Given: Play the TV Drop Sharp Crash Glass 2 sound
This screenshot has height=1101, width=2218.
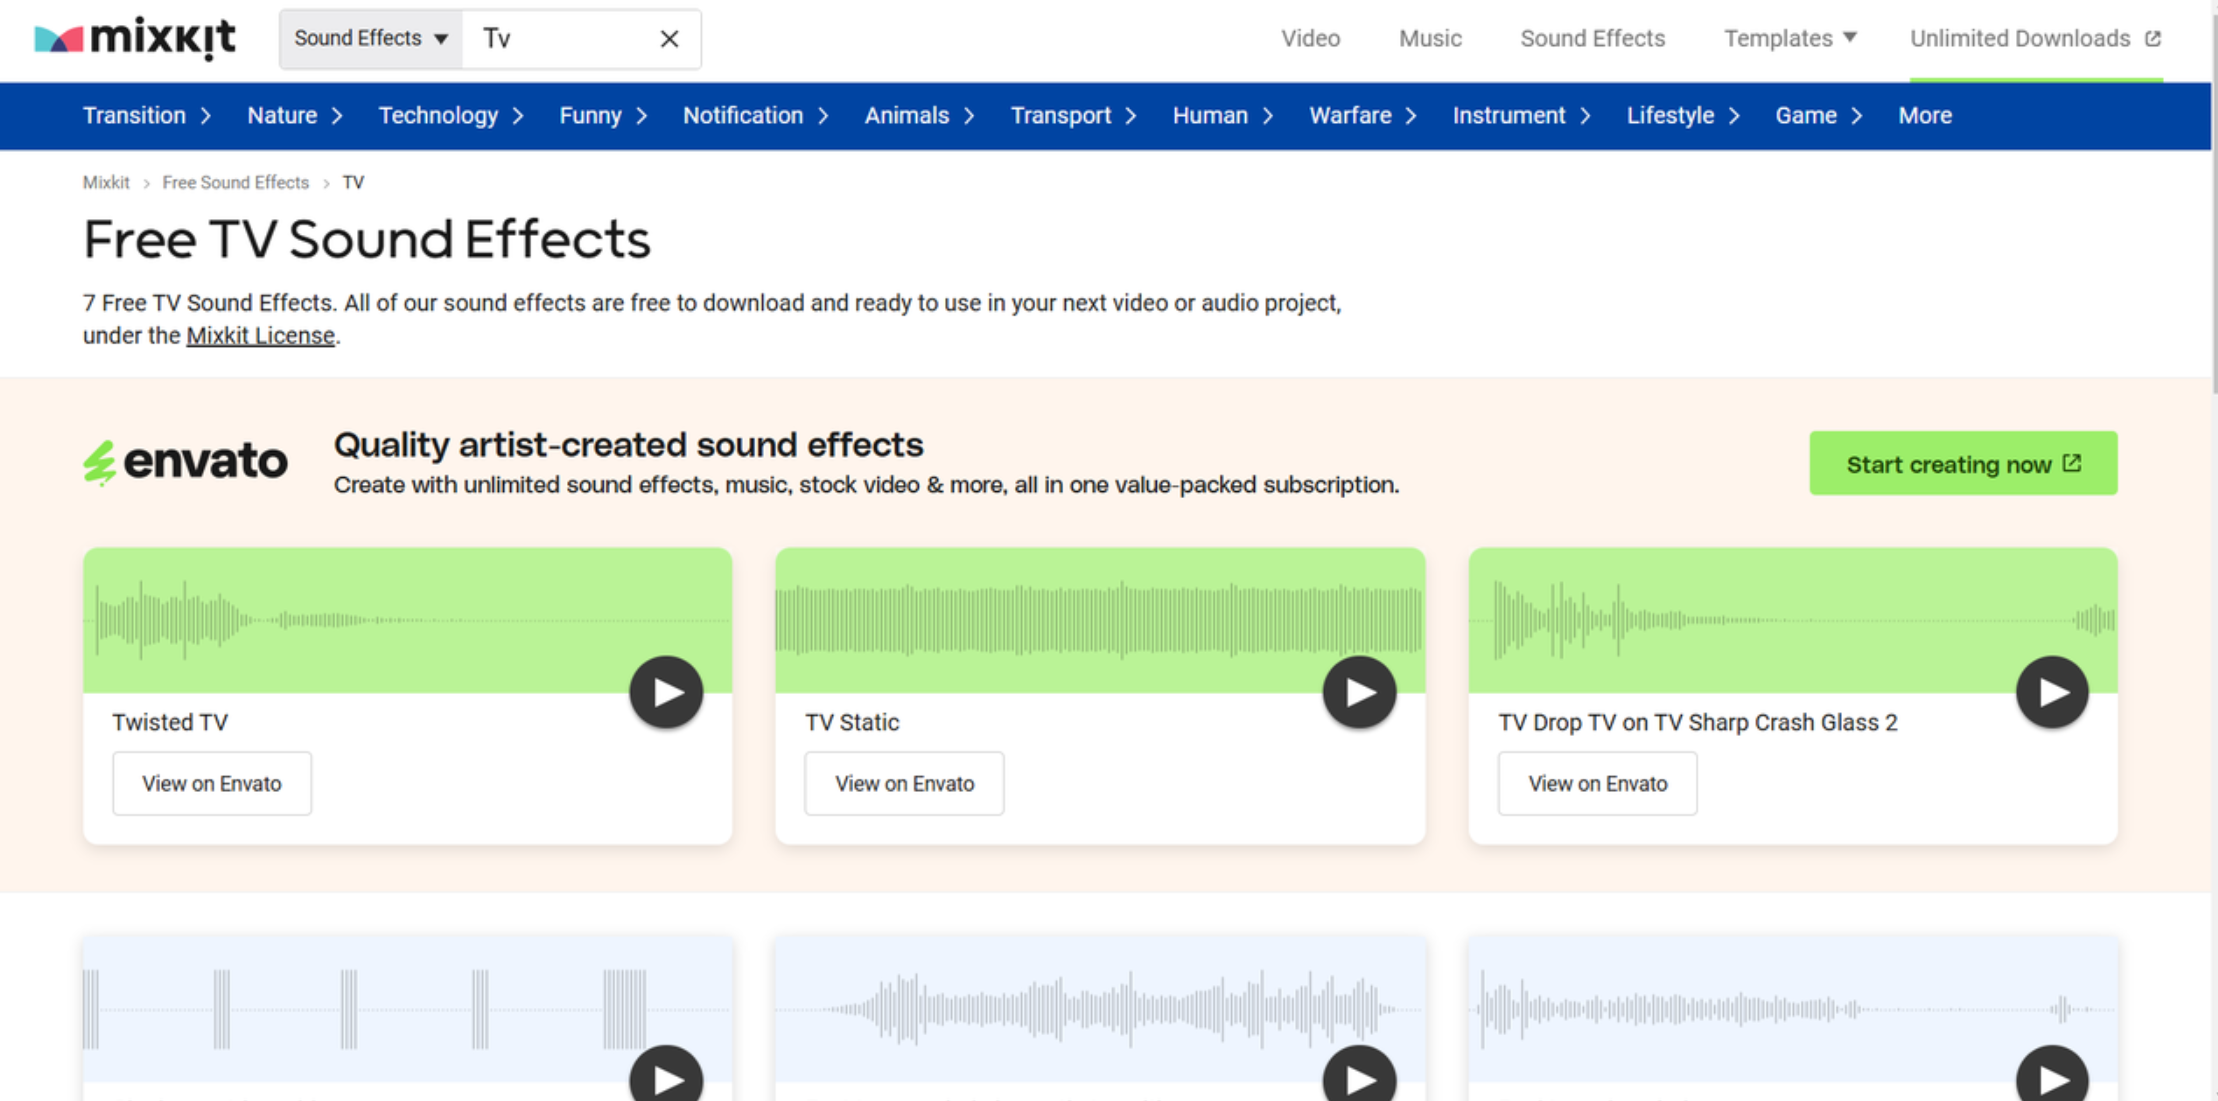Looking at the screenshot, I should pos(2051,691).
